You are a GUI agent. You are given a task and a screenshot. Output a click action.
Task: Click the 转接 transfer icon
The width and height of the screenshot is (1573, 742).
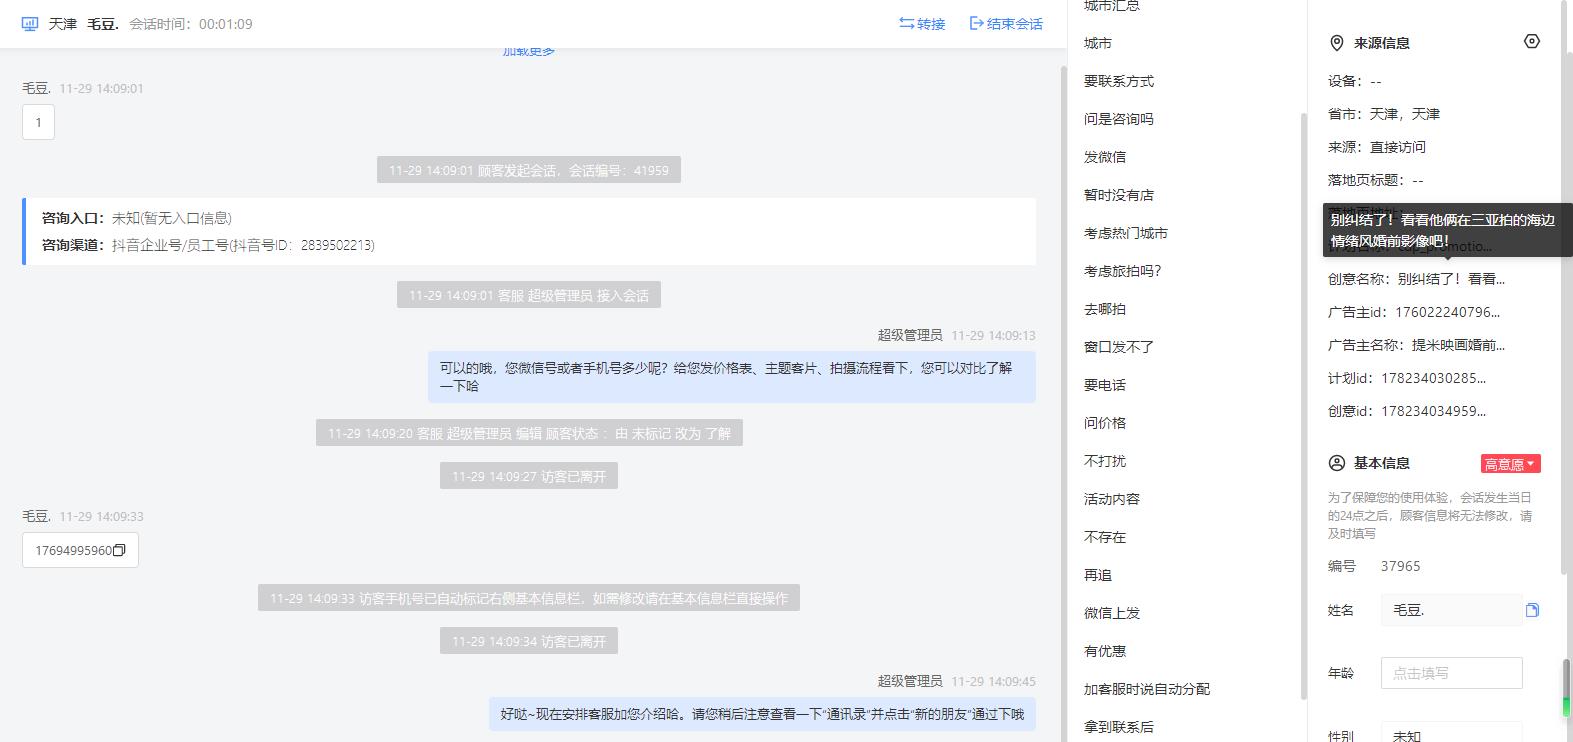[906, 23]
